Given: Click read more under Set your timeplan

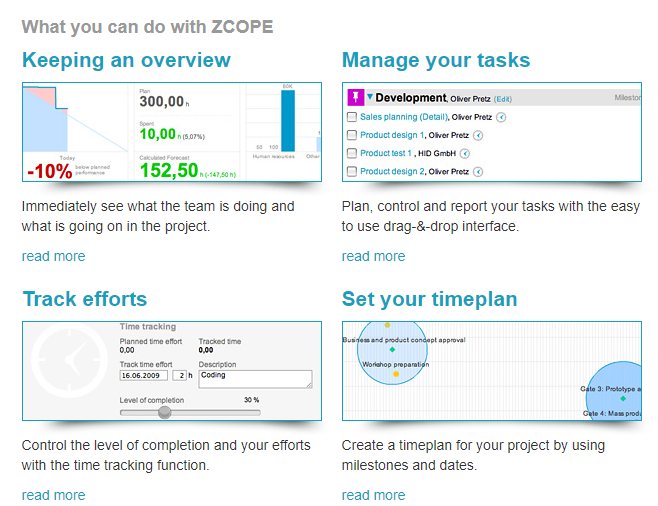Looking at the screenshot, I should 373,495.
